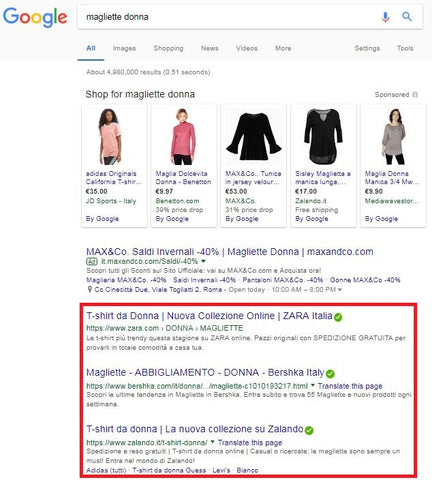Open dropdown arrow after the bershka.com URL
Viewport: 432px width, 480px height.
click(313, 385)
